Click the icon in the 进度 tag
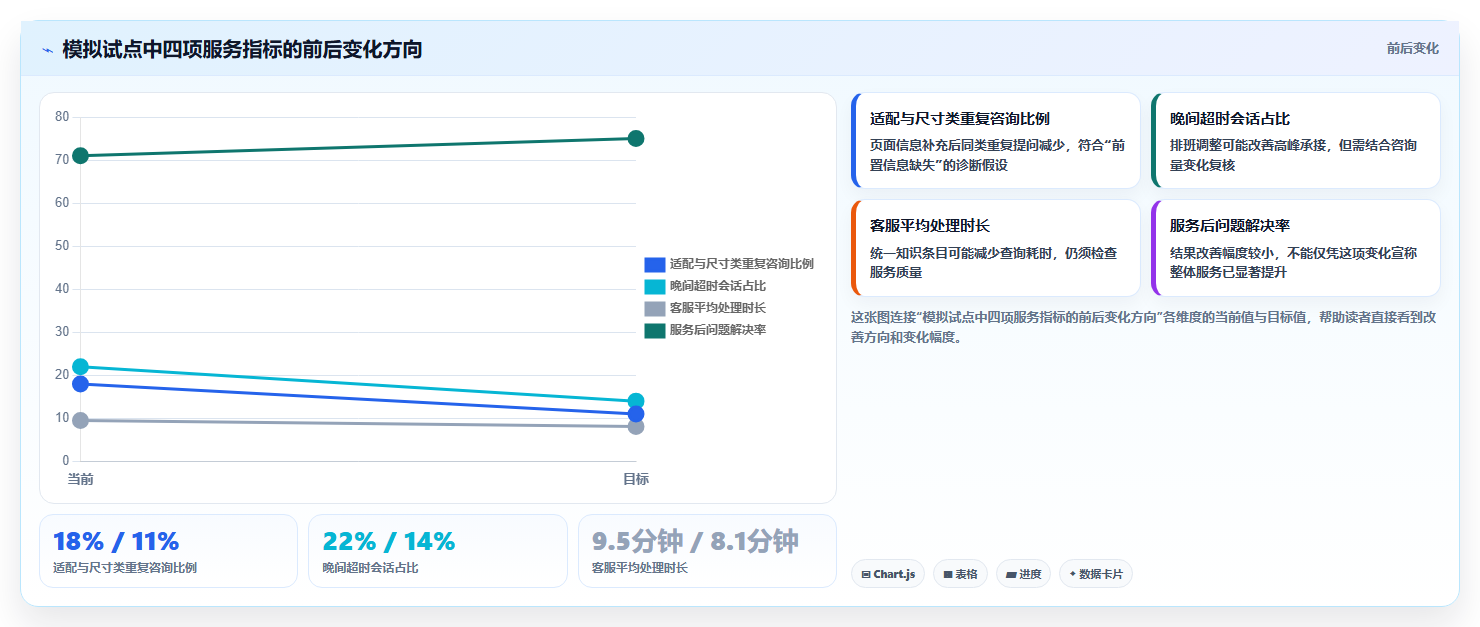1480x627 pixels. (1011, 574)
